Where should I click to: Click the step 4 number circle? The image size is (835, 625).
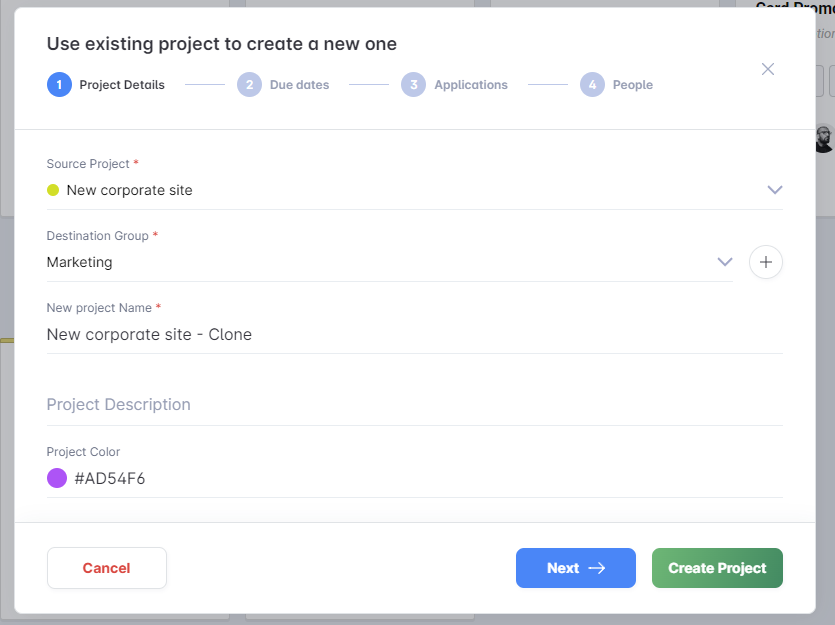[592, 85]
